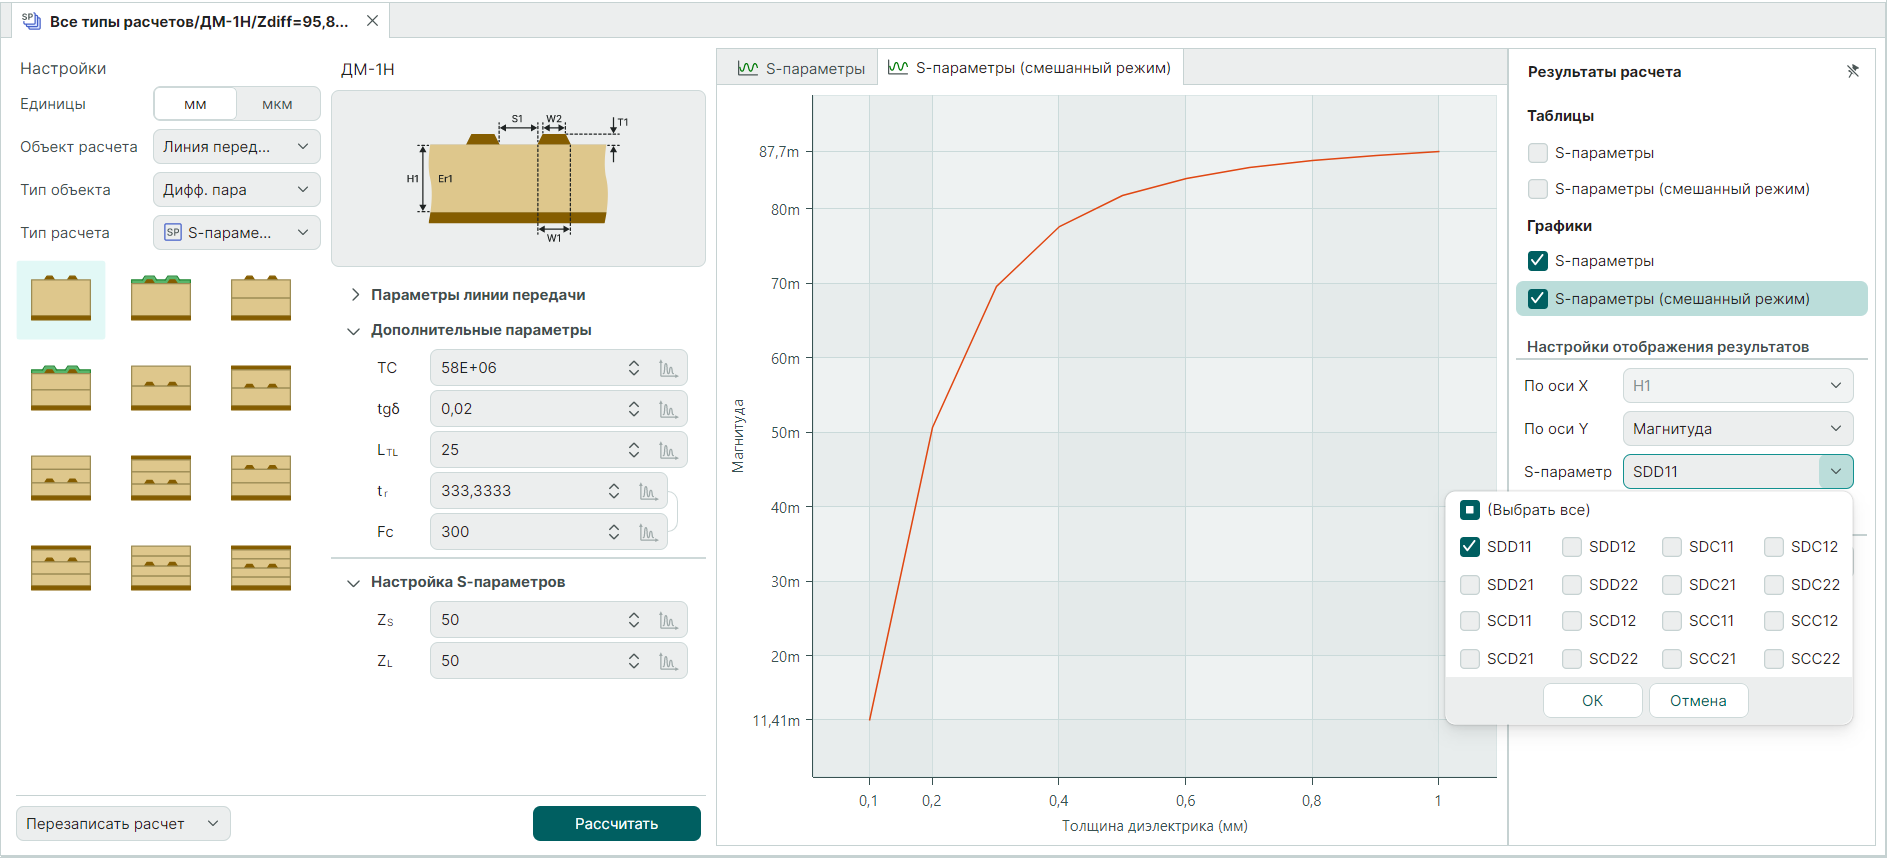Viewport: 1887px width, 858px height.
Task: Uncheck S-параметры under Графики
Action: click(x=1538, y=261)
